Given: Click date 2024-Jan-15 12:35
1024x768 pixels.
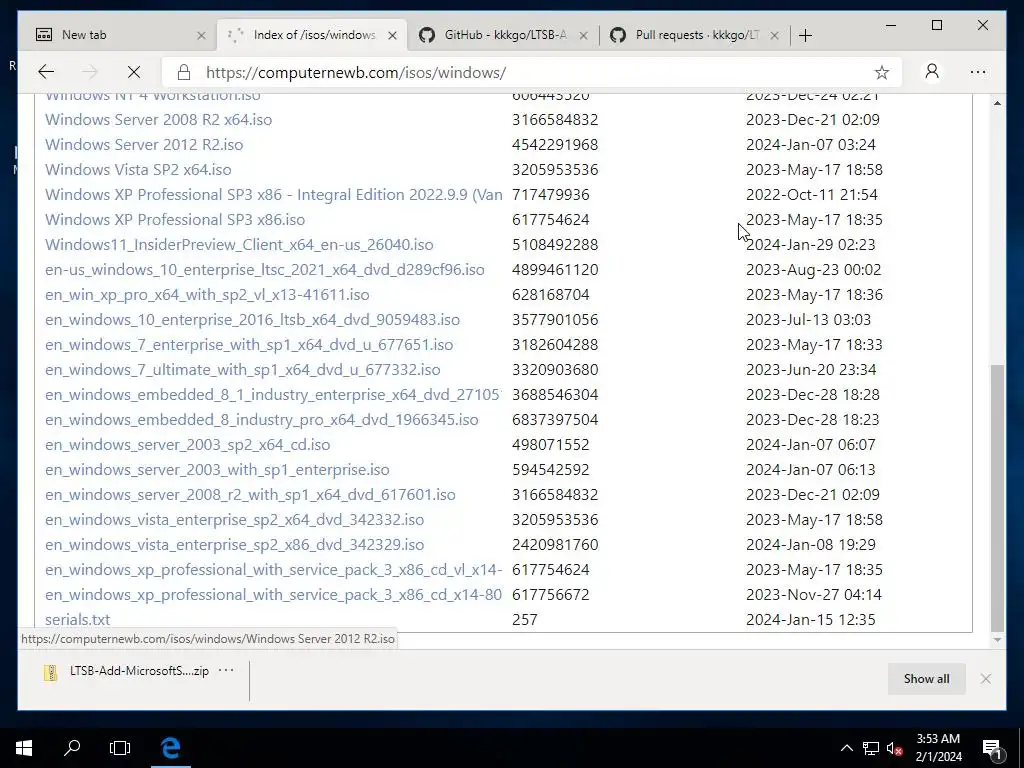Looking at the screenshot, I should (x=810, y=620).
